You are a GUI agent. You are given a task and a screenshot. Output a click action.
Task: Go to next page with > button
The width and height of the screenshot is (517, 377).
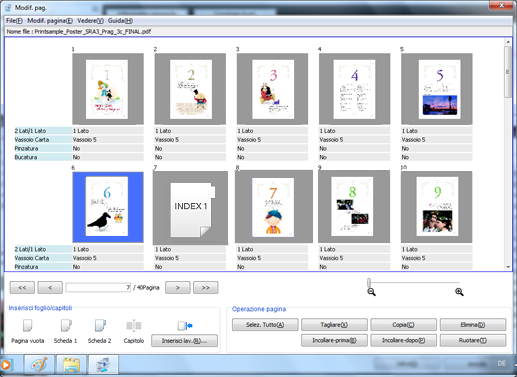pos(178,287)
